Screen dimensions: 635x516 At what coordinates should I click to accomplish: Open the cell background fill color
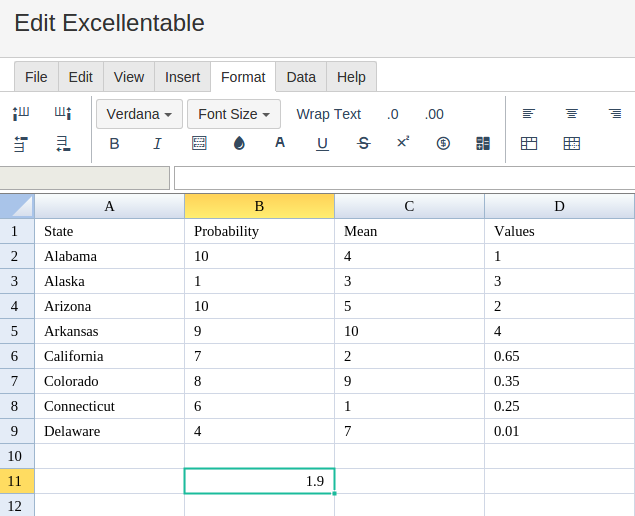point(239,143)
